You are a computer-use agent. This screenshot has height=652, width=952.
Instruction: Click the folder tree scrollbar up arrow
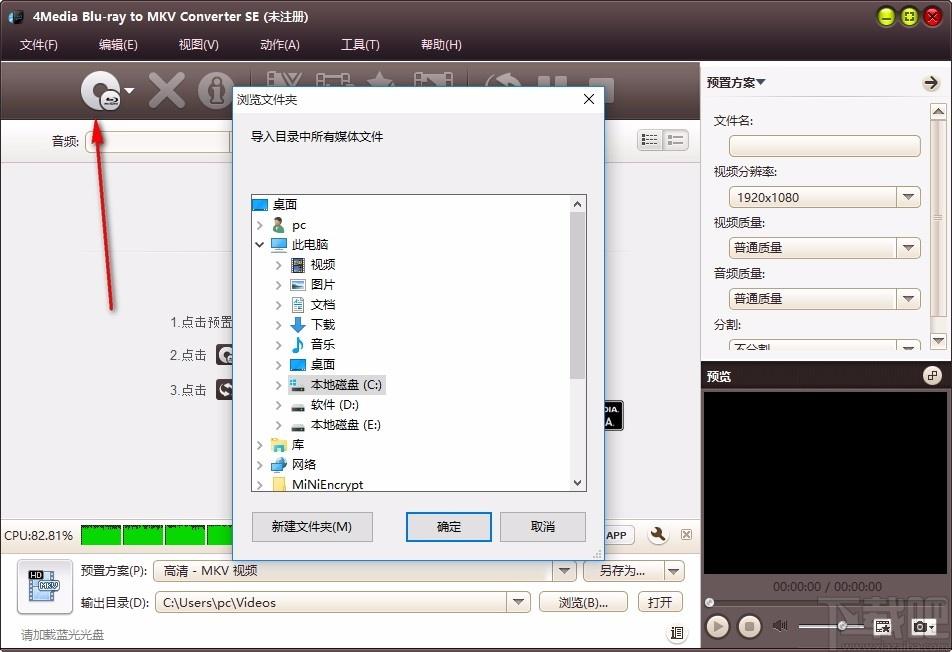click(577, 204)
